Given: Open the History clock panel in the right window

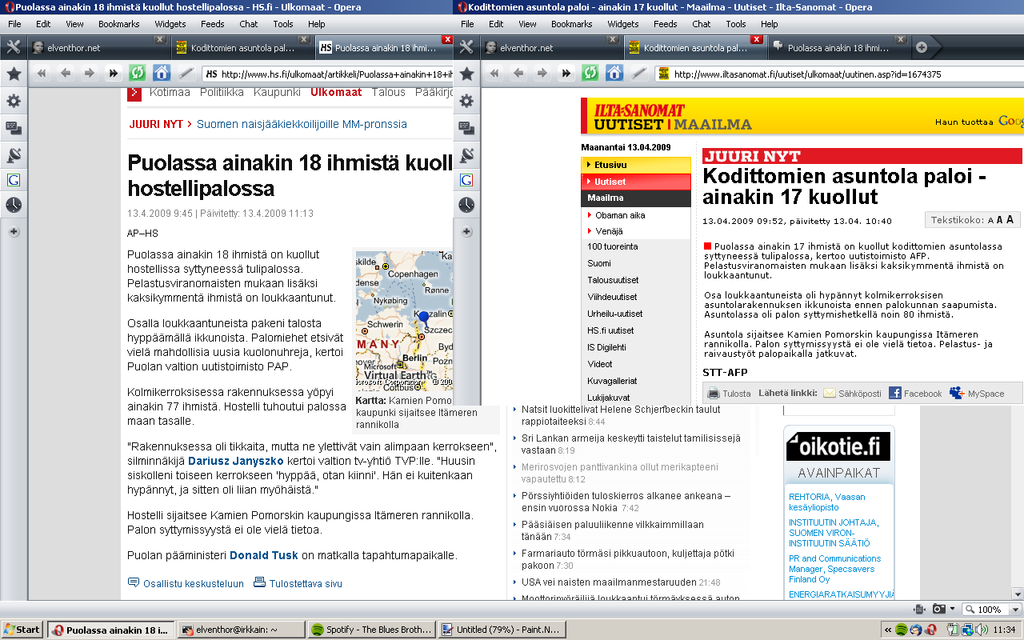Looking at the screenshot, I should point(466,205).
